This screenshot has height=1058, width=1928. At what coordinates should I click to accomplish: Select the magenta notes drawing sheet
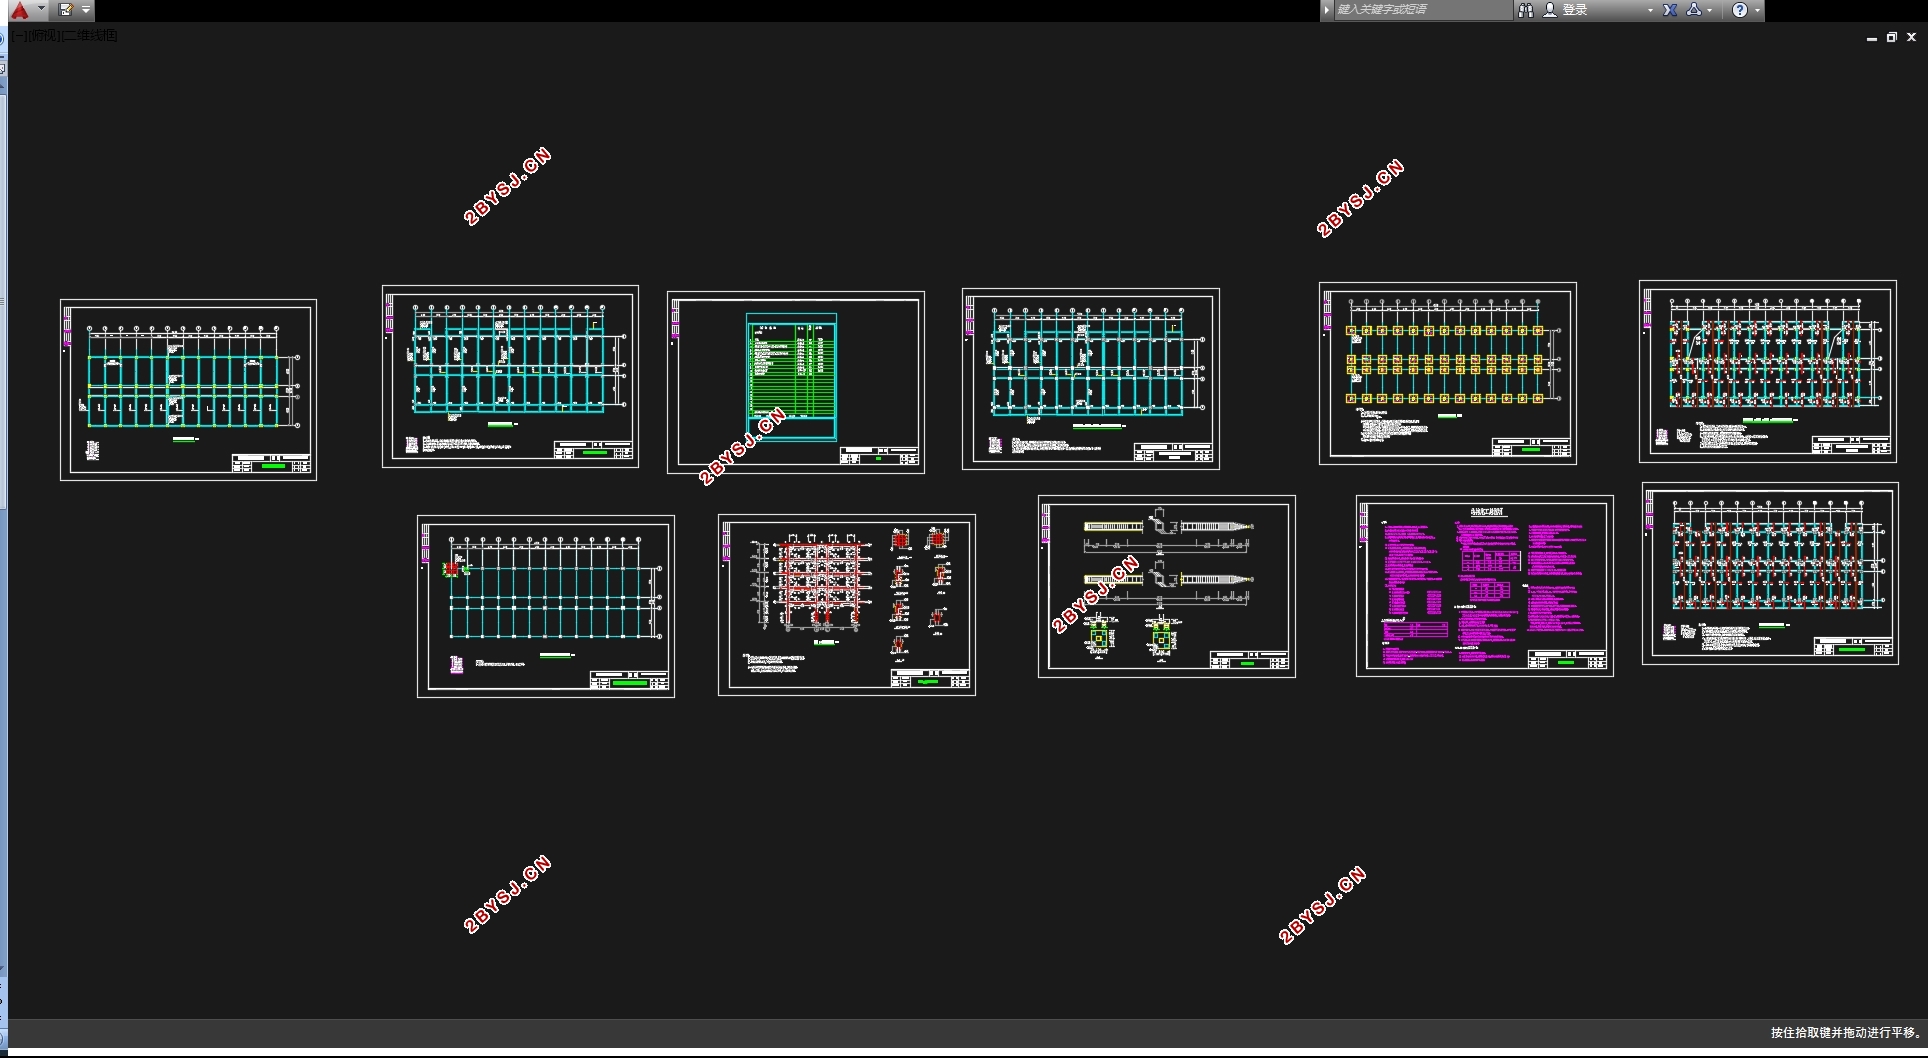[1485, 586]
